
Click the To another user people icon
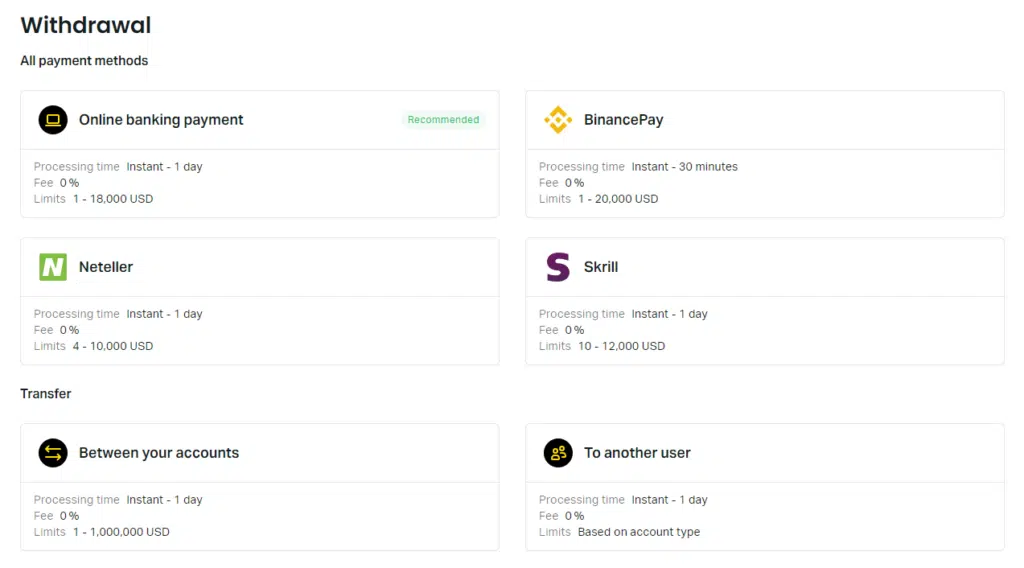558,453
